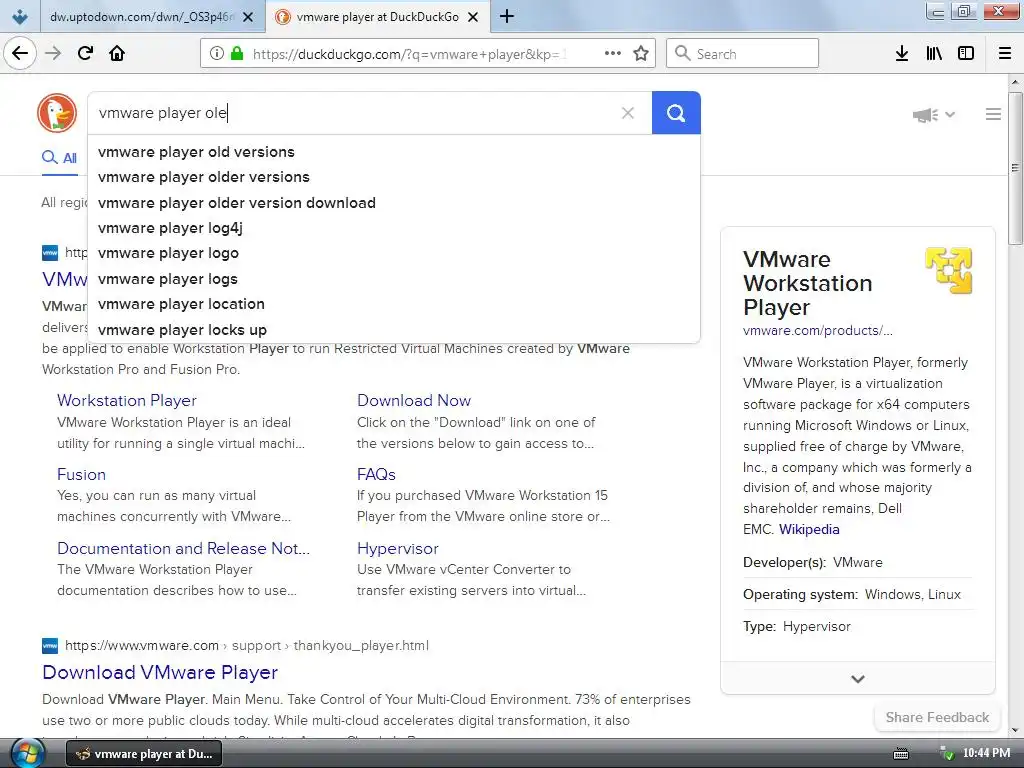Image resolution: width=1024 pixels, height=768 pixels.
Task: Select suggestion vmware player logs
Action: pyautogui.click(x=394, y=279)
